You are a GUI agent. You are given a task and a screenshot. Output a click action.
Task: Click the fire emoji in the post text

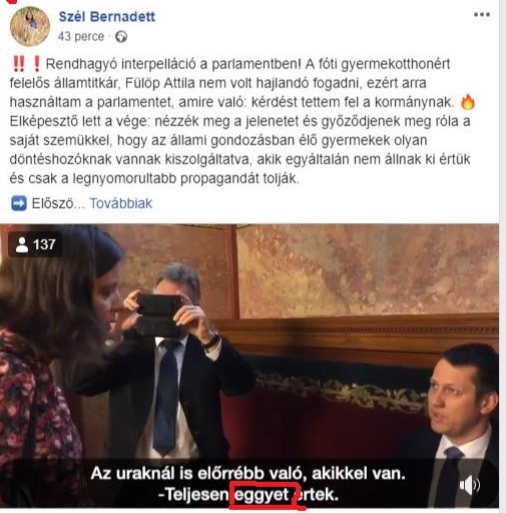[x=468, y=102]
